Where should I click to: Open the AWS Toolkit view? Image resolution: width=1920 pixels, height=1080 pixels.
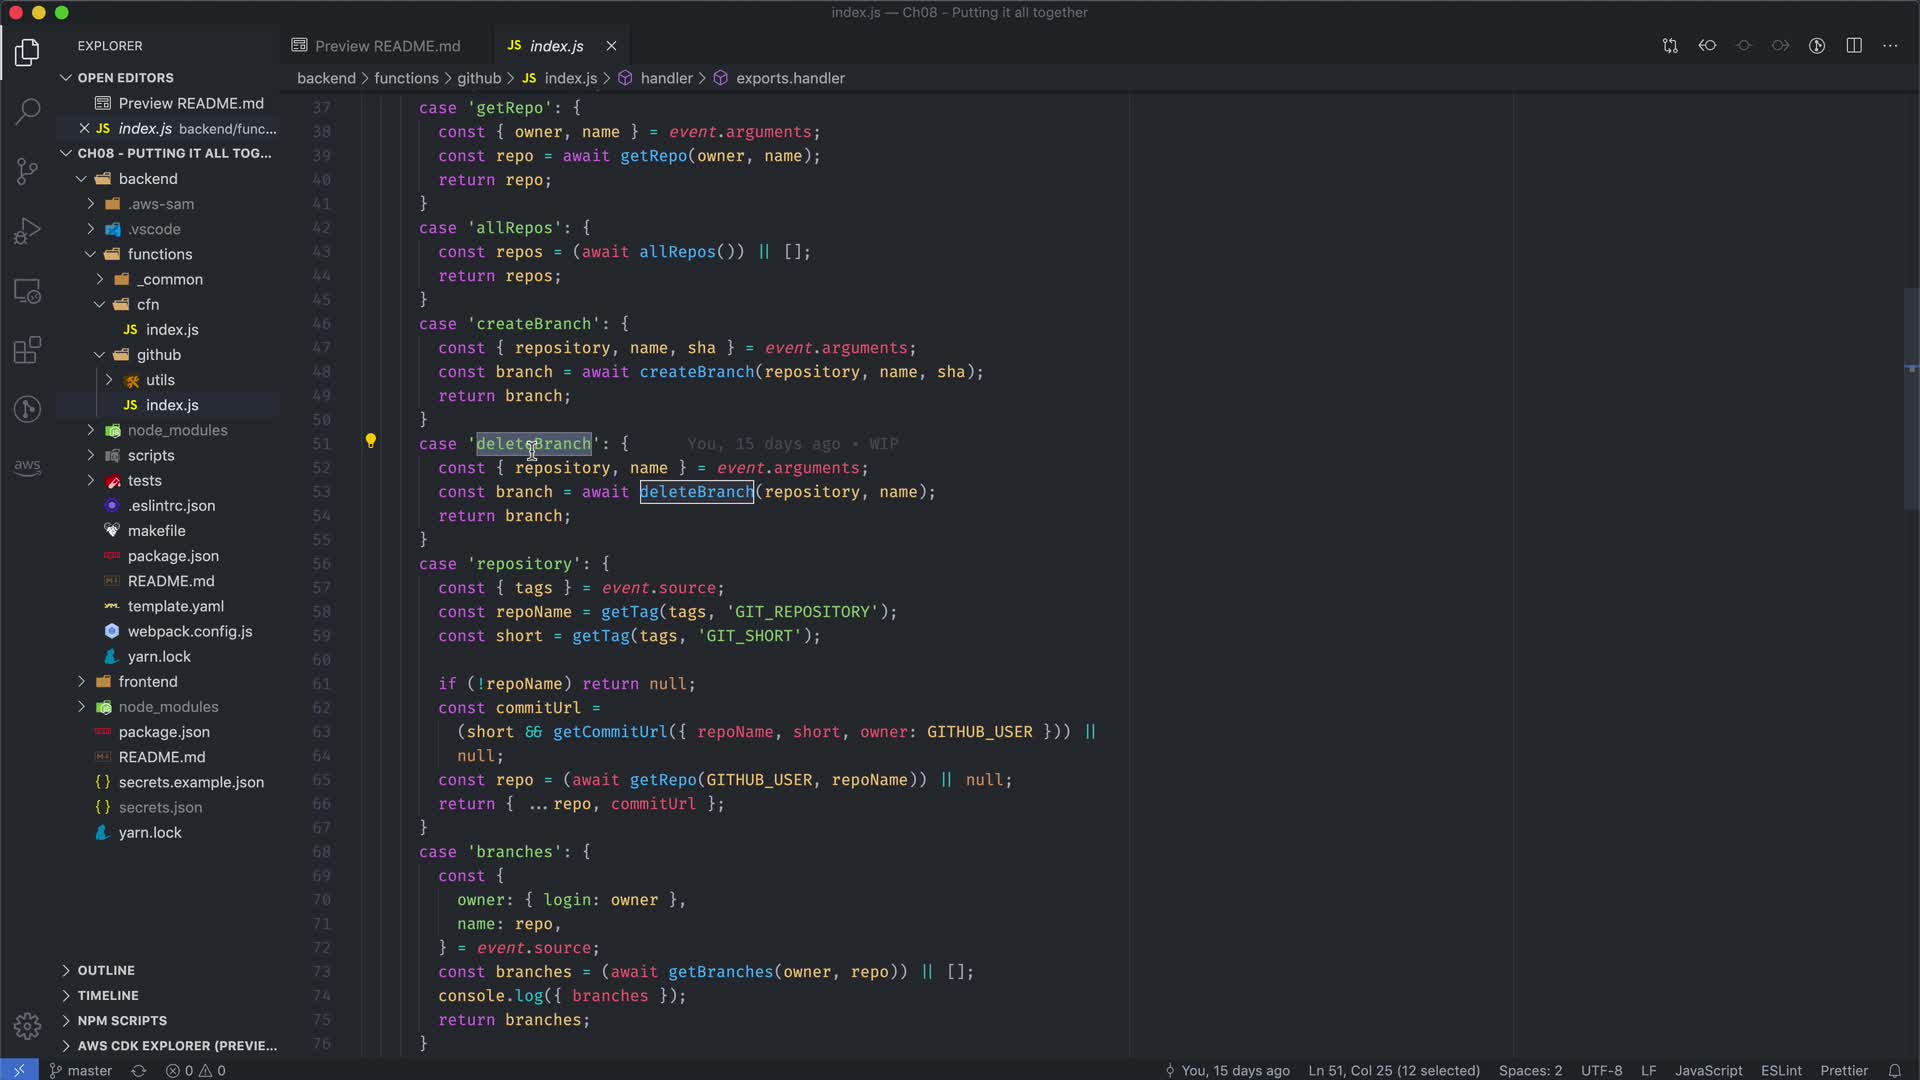pos(28,467)
